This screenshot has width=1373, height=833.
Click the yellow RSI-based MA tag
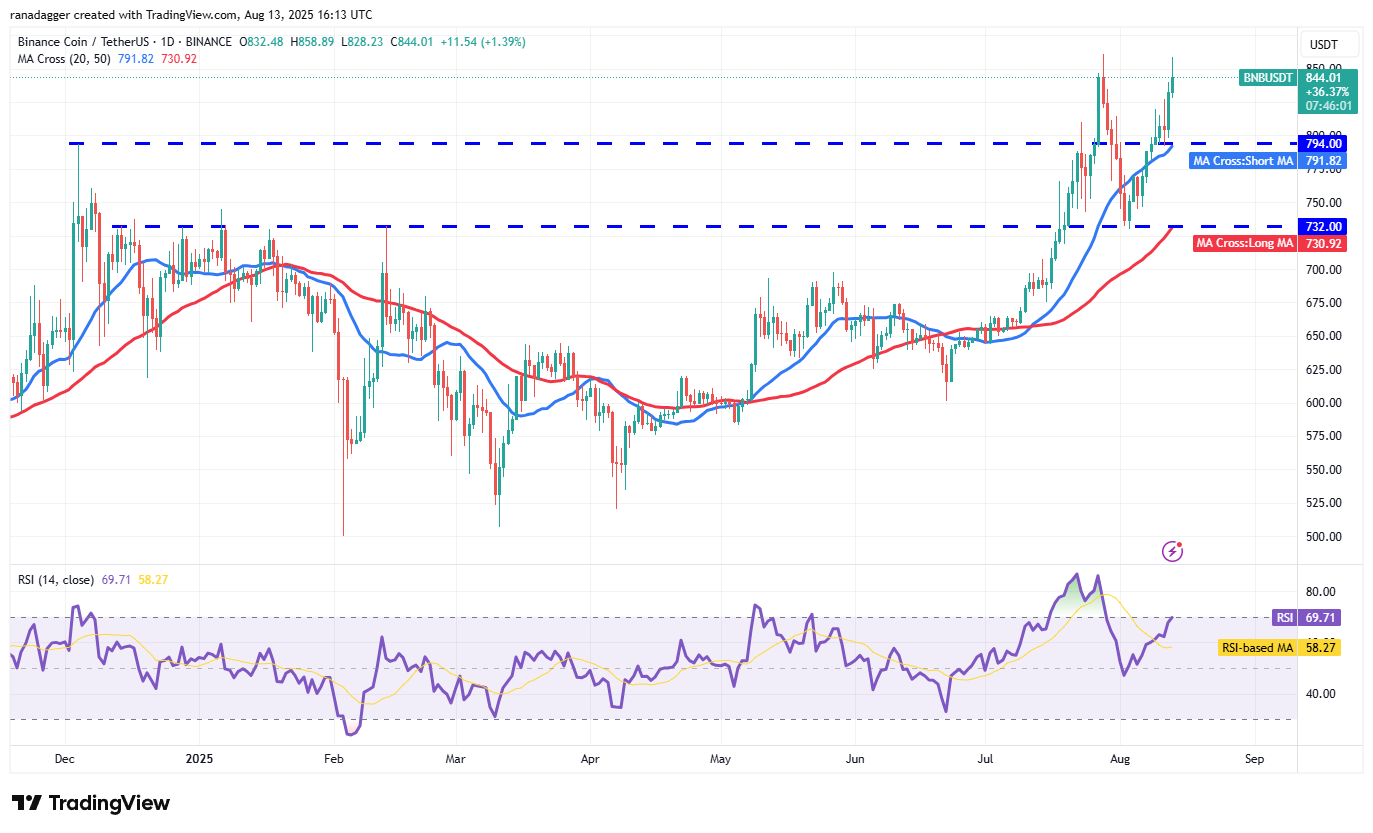point(1256,648)
